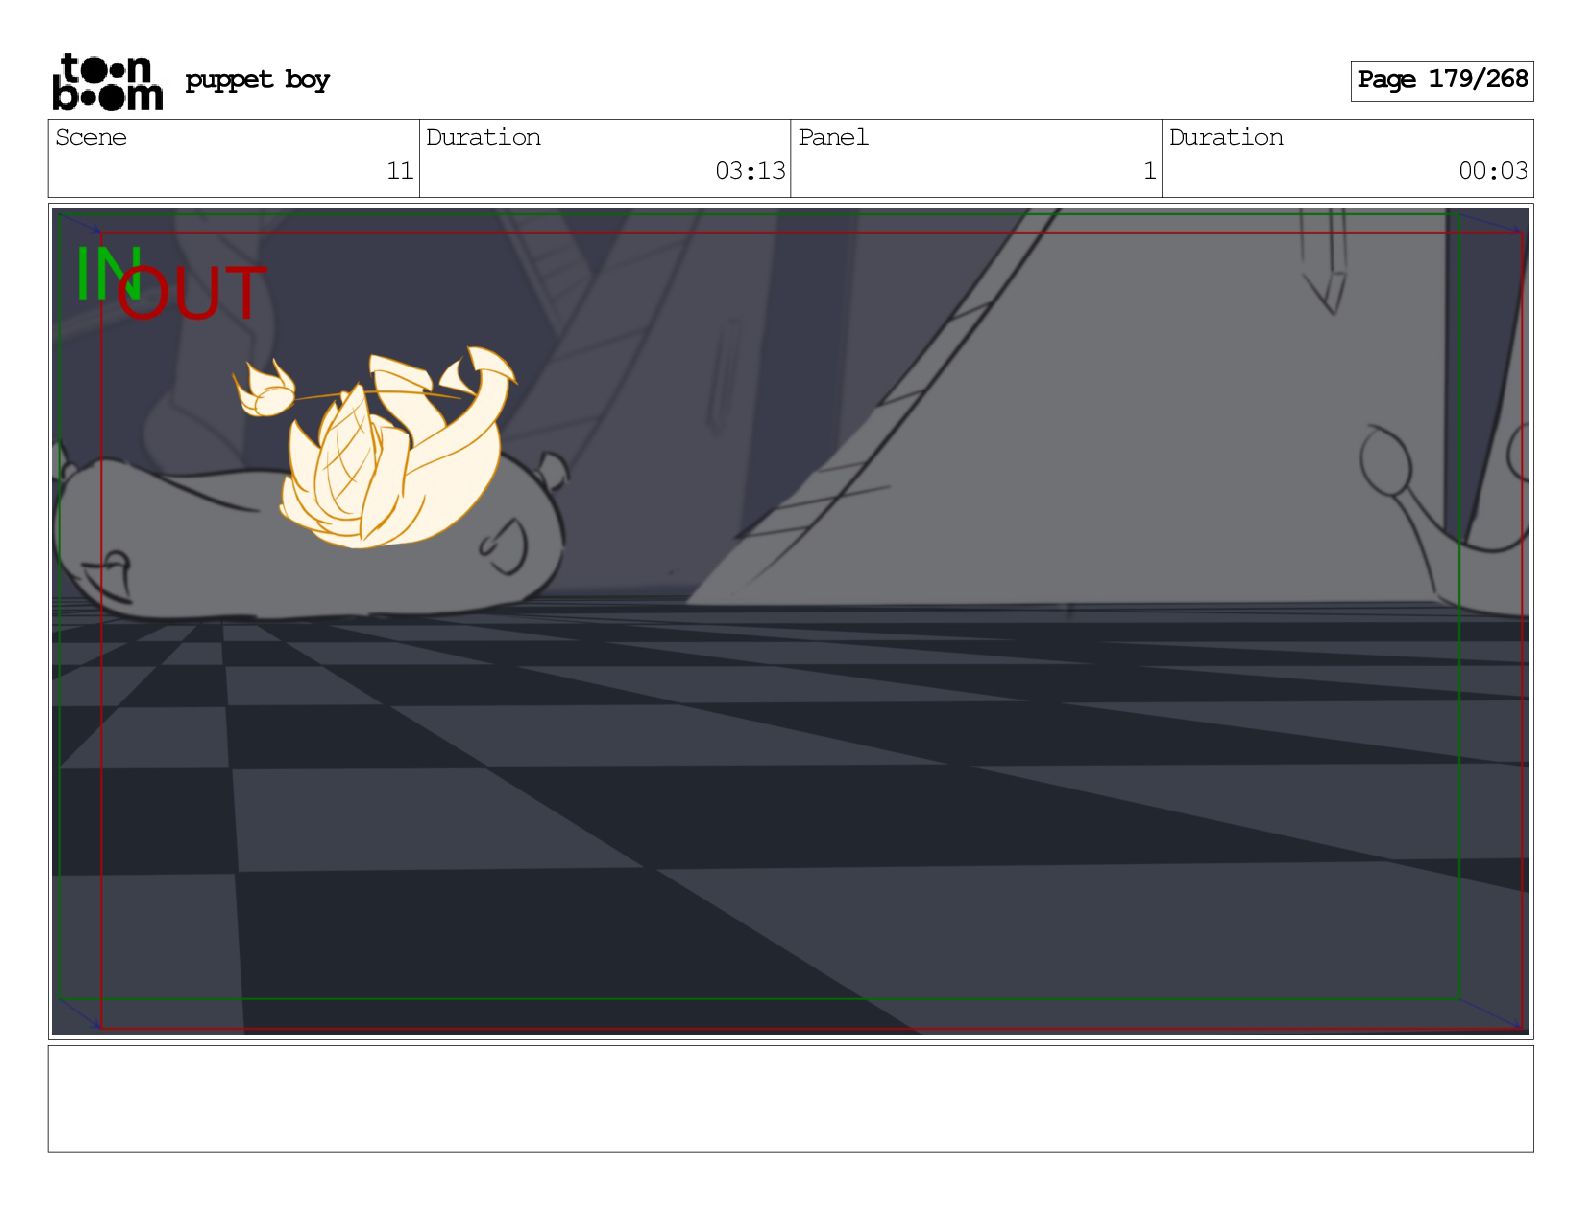The width and height of the screenshot is (1584, 1224).
Task: Click the Page 179/268 indicator box
Action: [1442, 80]
